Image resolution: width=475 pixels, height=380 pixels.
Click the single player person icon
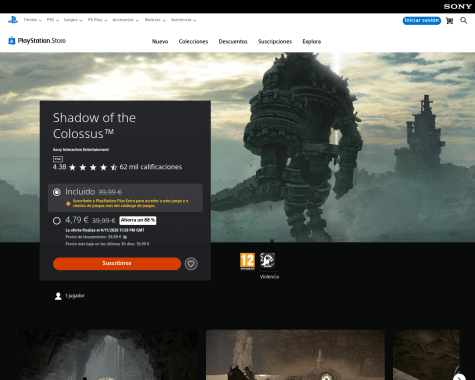58,296
